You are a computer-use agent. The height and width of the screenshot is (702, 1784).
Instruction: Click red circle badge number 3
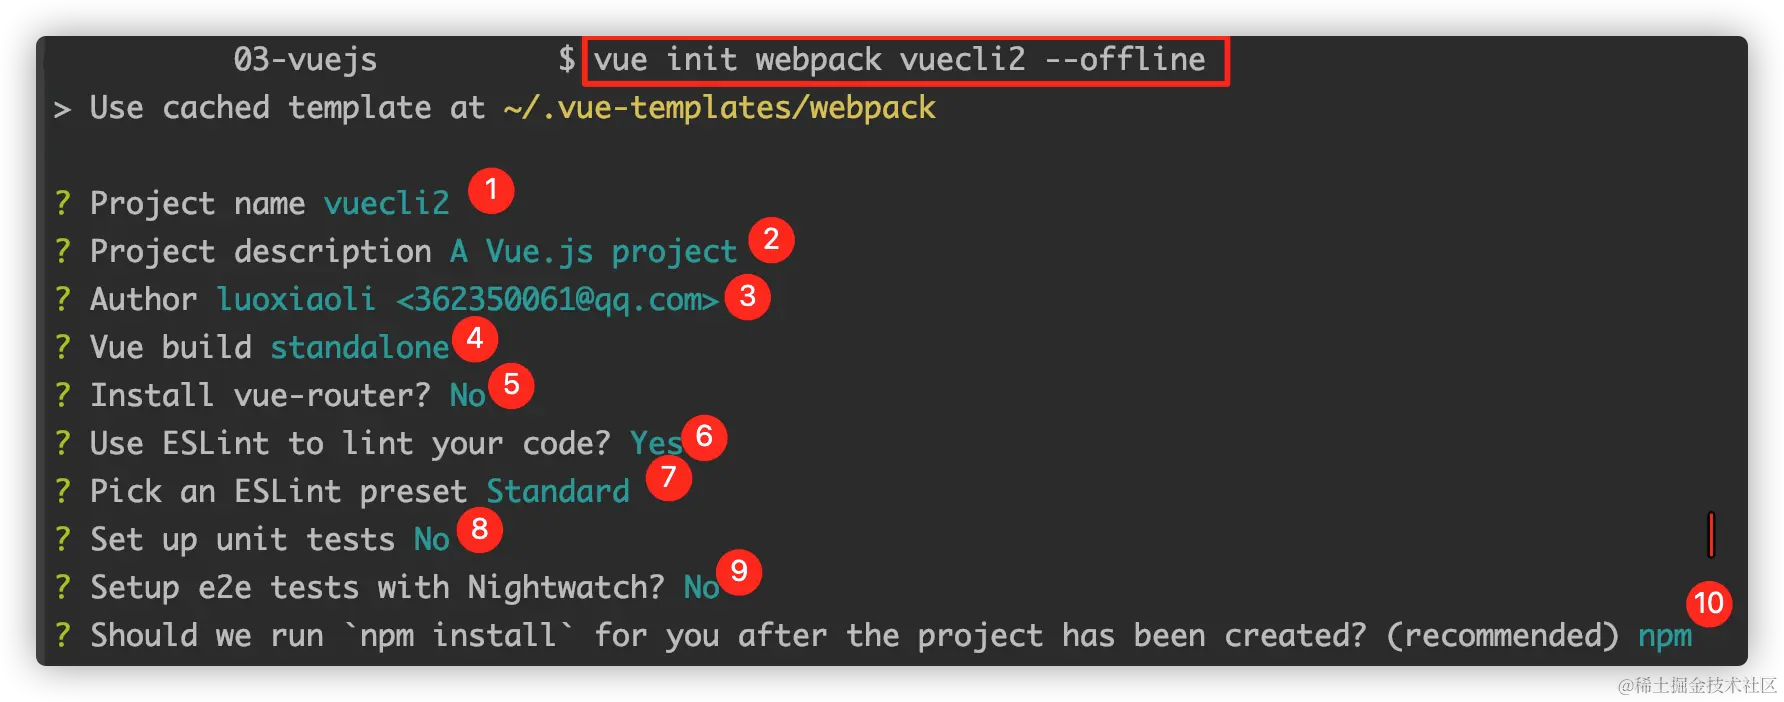[747, 297]
